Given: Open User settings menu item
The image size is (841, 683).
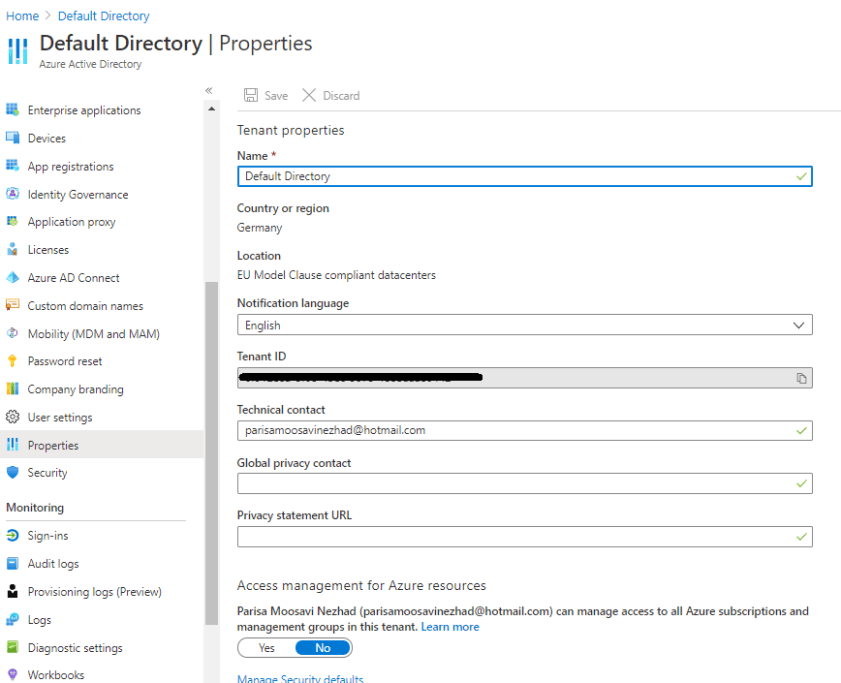Looking at the screenshot, I should click(60, 417).
